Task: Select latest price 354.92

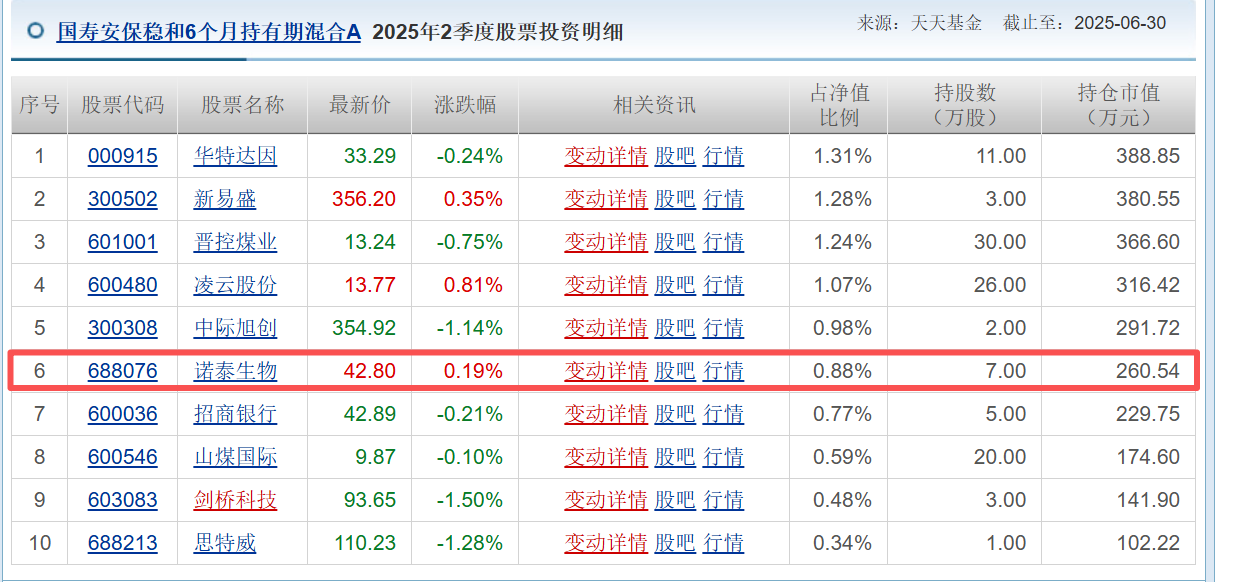Action: click(364, 328)
